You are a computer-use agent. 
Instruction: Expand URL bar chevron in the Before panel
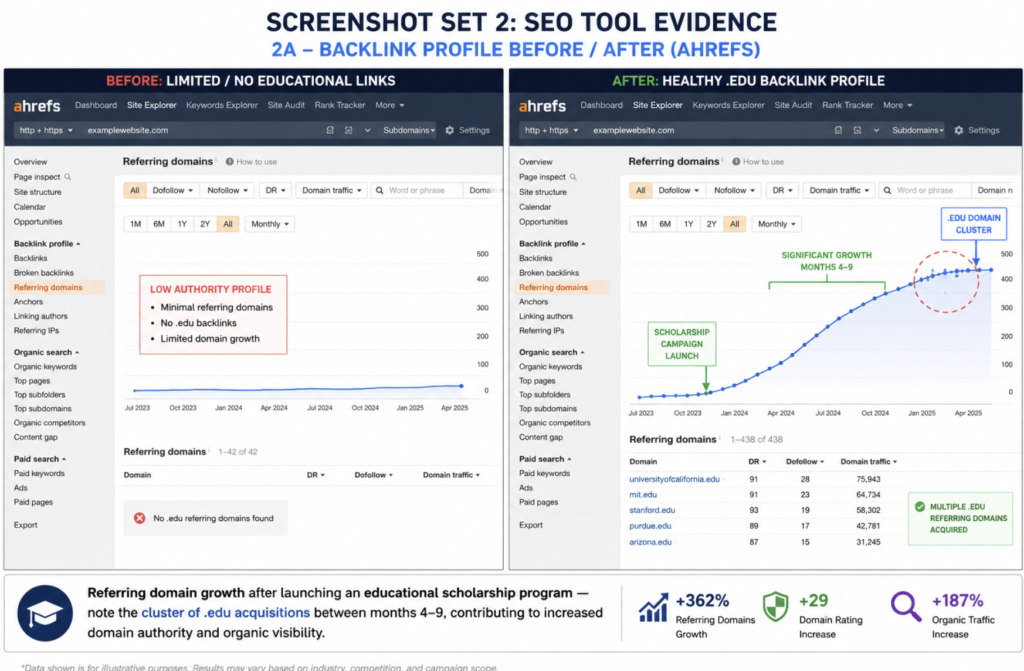coord(368,130)
